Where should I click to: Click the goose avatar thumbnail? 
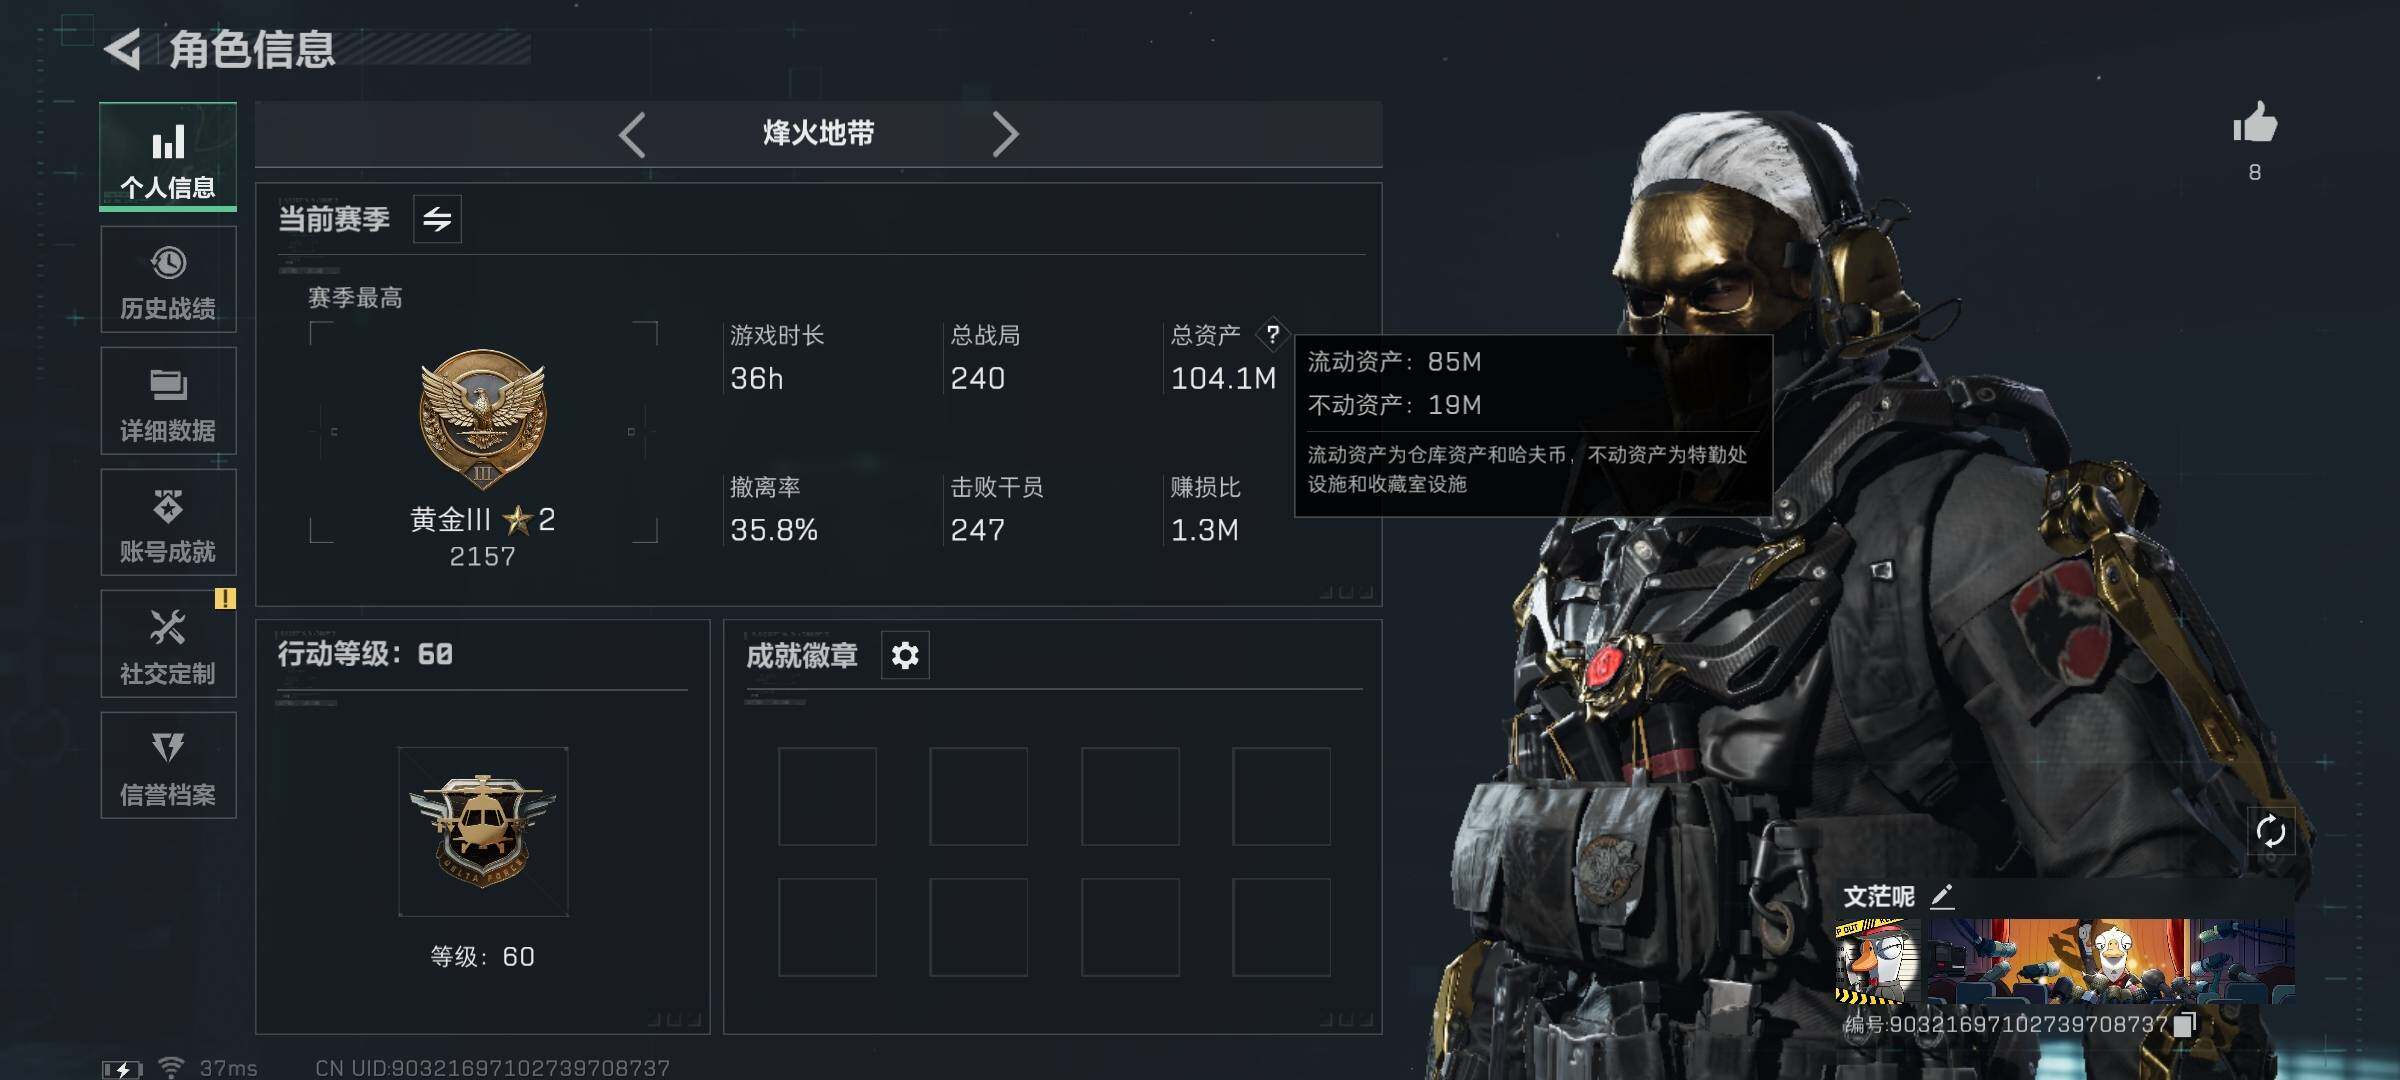tap(1877, 961)
